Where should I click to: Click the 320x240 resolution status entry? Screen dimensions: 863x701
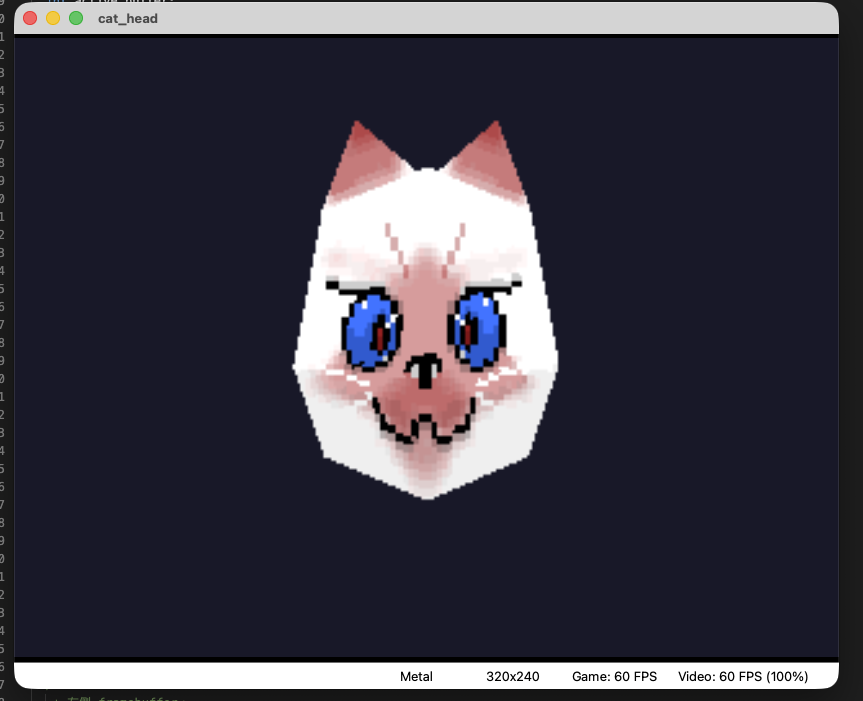point(512,676)
